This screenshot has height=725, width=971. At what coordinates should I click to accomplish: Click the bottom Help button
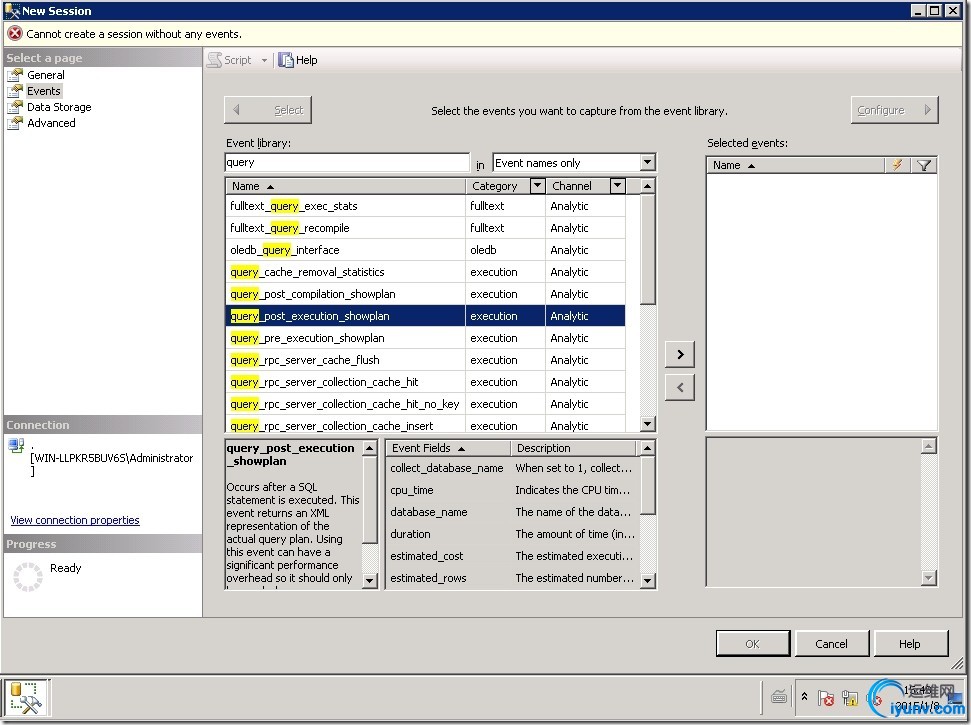[910, 644]
